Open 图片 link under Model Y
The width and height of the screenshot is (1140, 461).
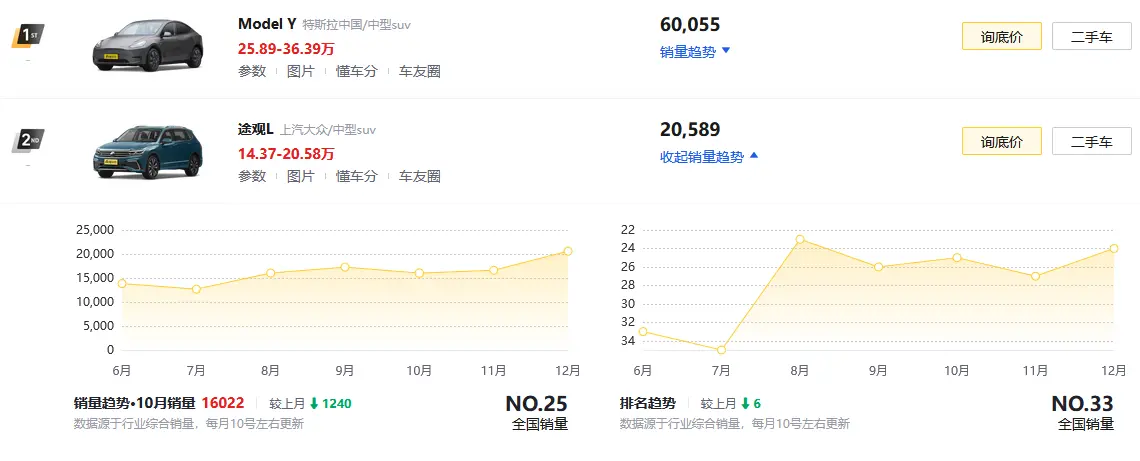[300, 71]
